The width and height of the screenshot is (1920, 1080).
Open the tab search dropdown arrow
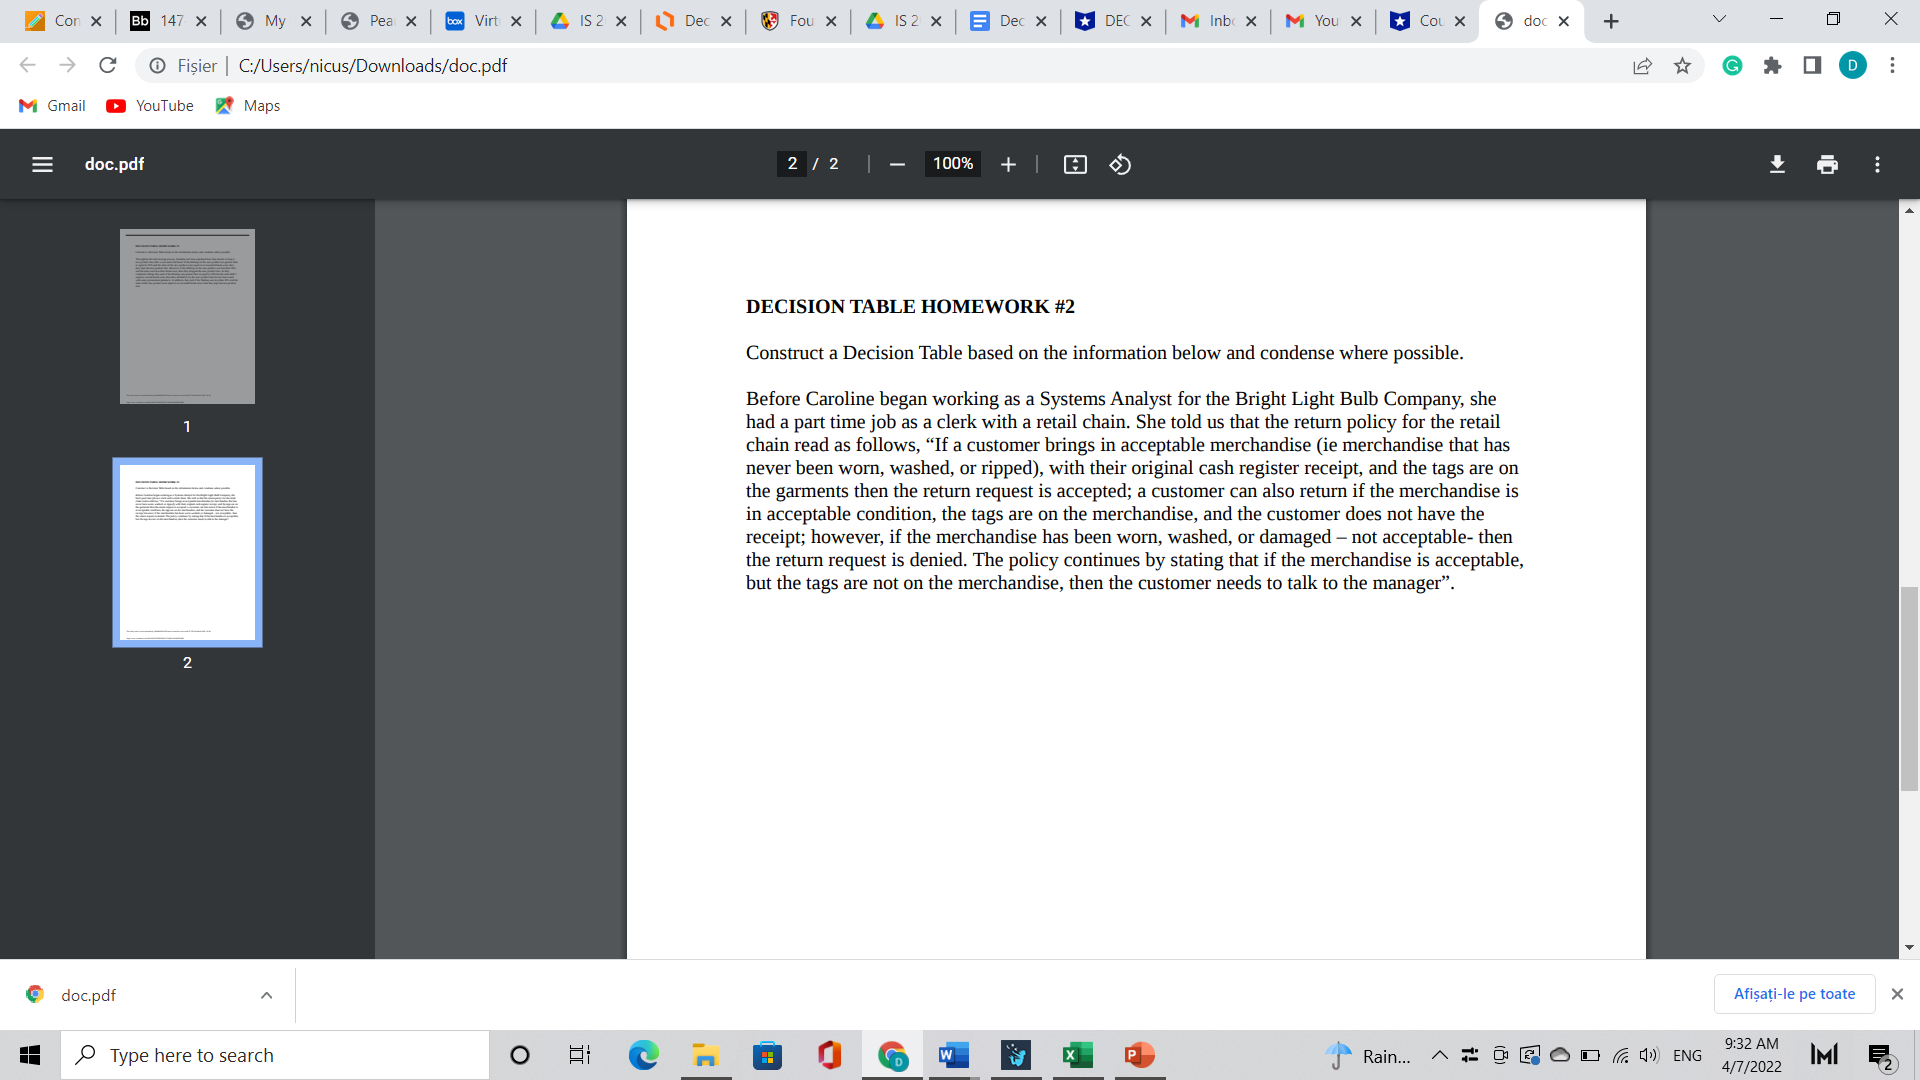(x=1719, y=20)
